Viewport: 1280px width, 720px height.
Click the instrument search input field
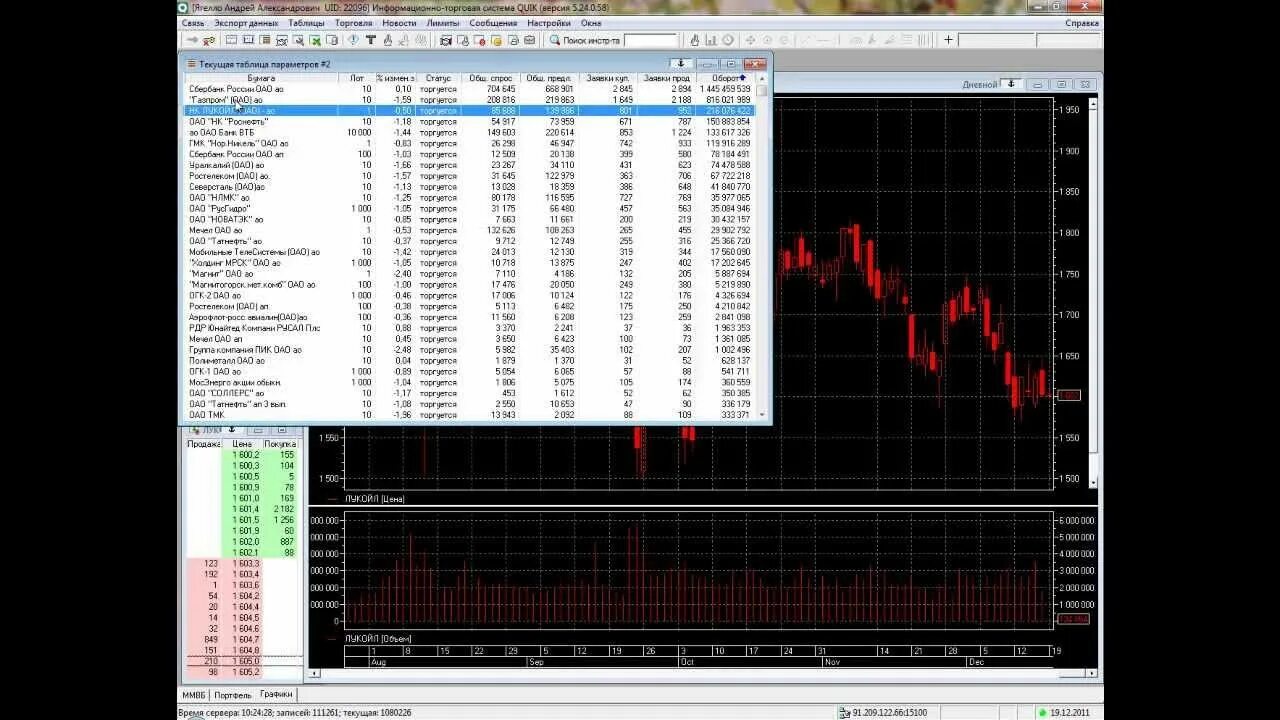click(x=650, y=40)
